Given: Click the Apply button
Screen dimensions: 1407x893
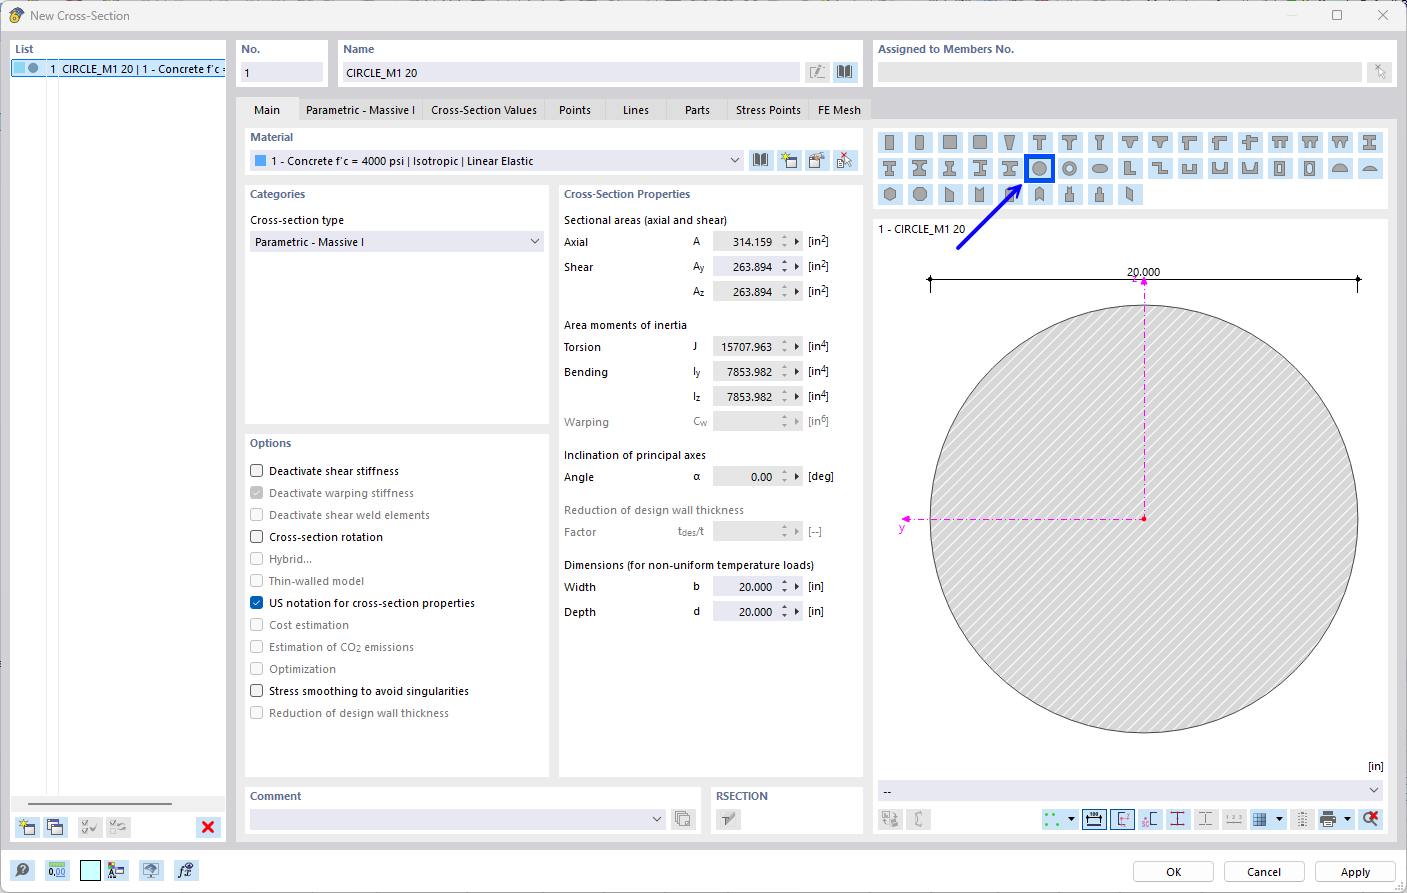Looking at the screenshot, I should pos(1354,871).
